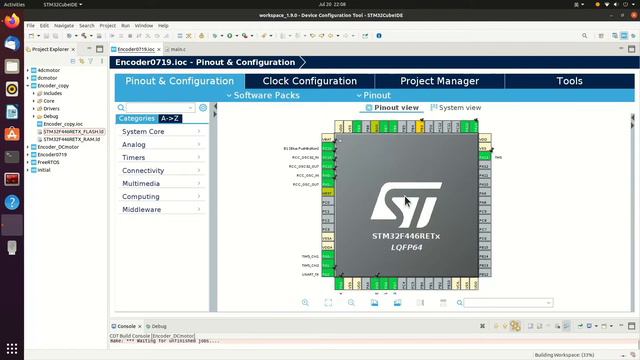Click the Fit view icon below chip
Screen dimensions: 640x360
coord(328,302)
